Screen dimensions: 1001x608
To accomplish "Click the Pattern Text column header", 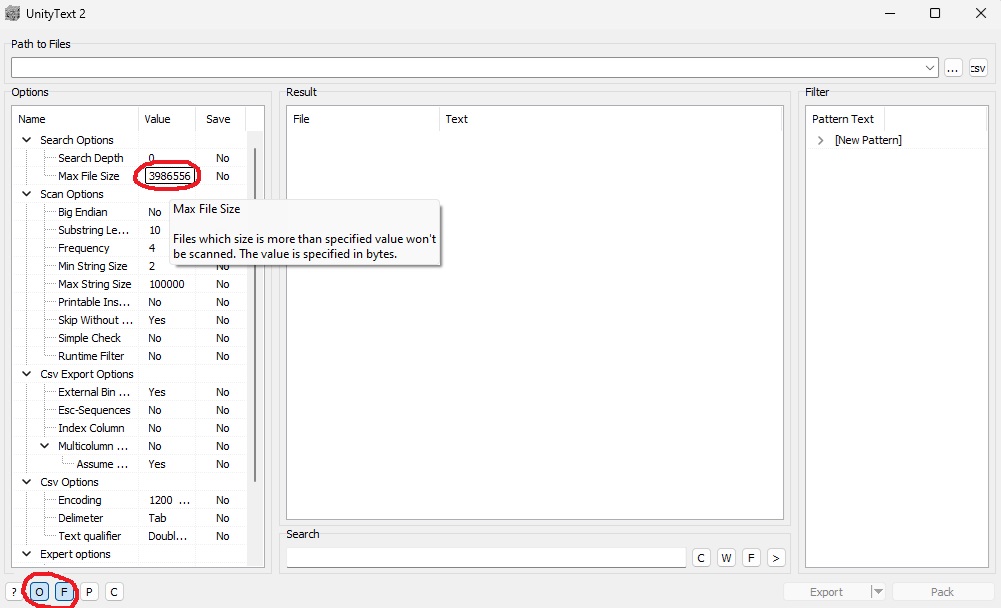I will click(845, 119).
